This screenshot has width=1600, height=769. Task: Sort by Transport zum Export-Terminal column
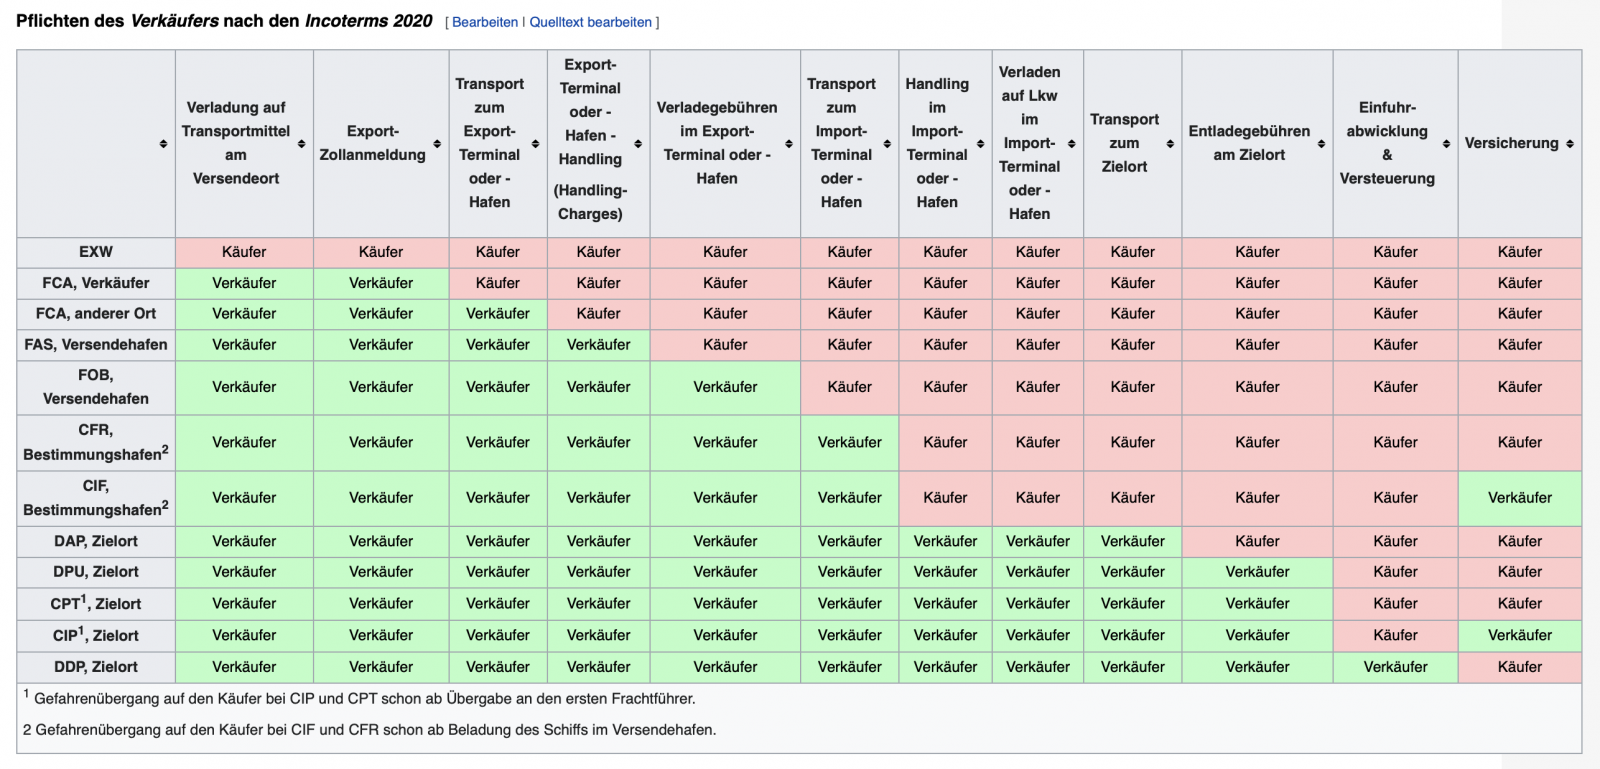tap(535, 144)
